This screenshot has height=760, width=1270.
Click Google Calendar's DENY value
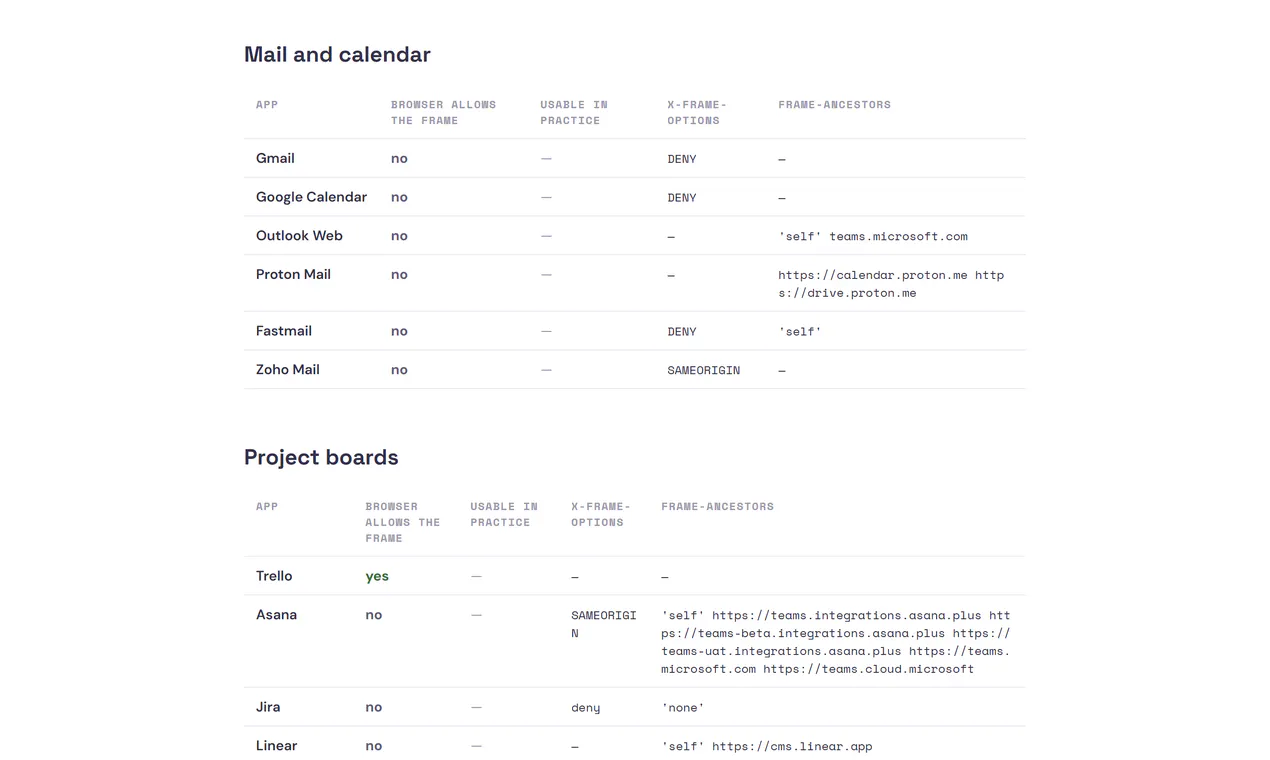pos(682,198)
